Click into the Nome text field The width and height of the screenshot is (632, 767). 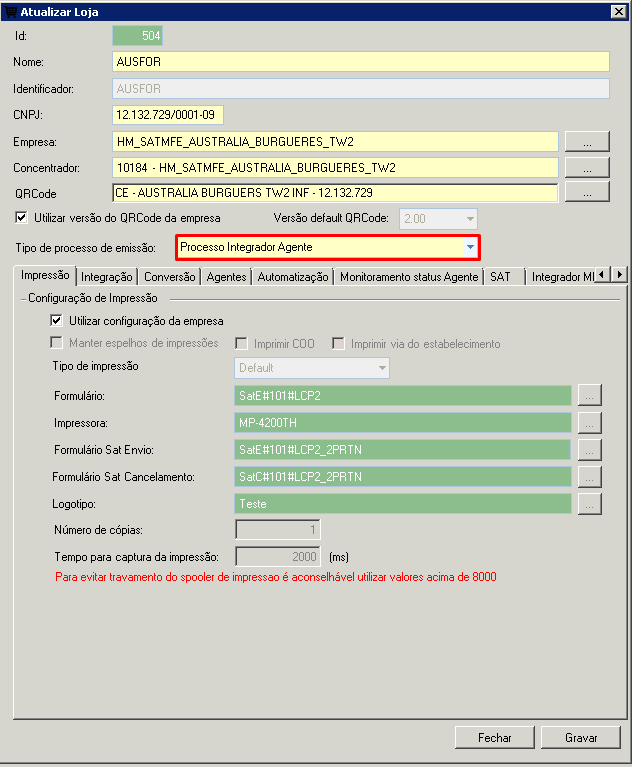point(361,62)
